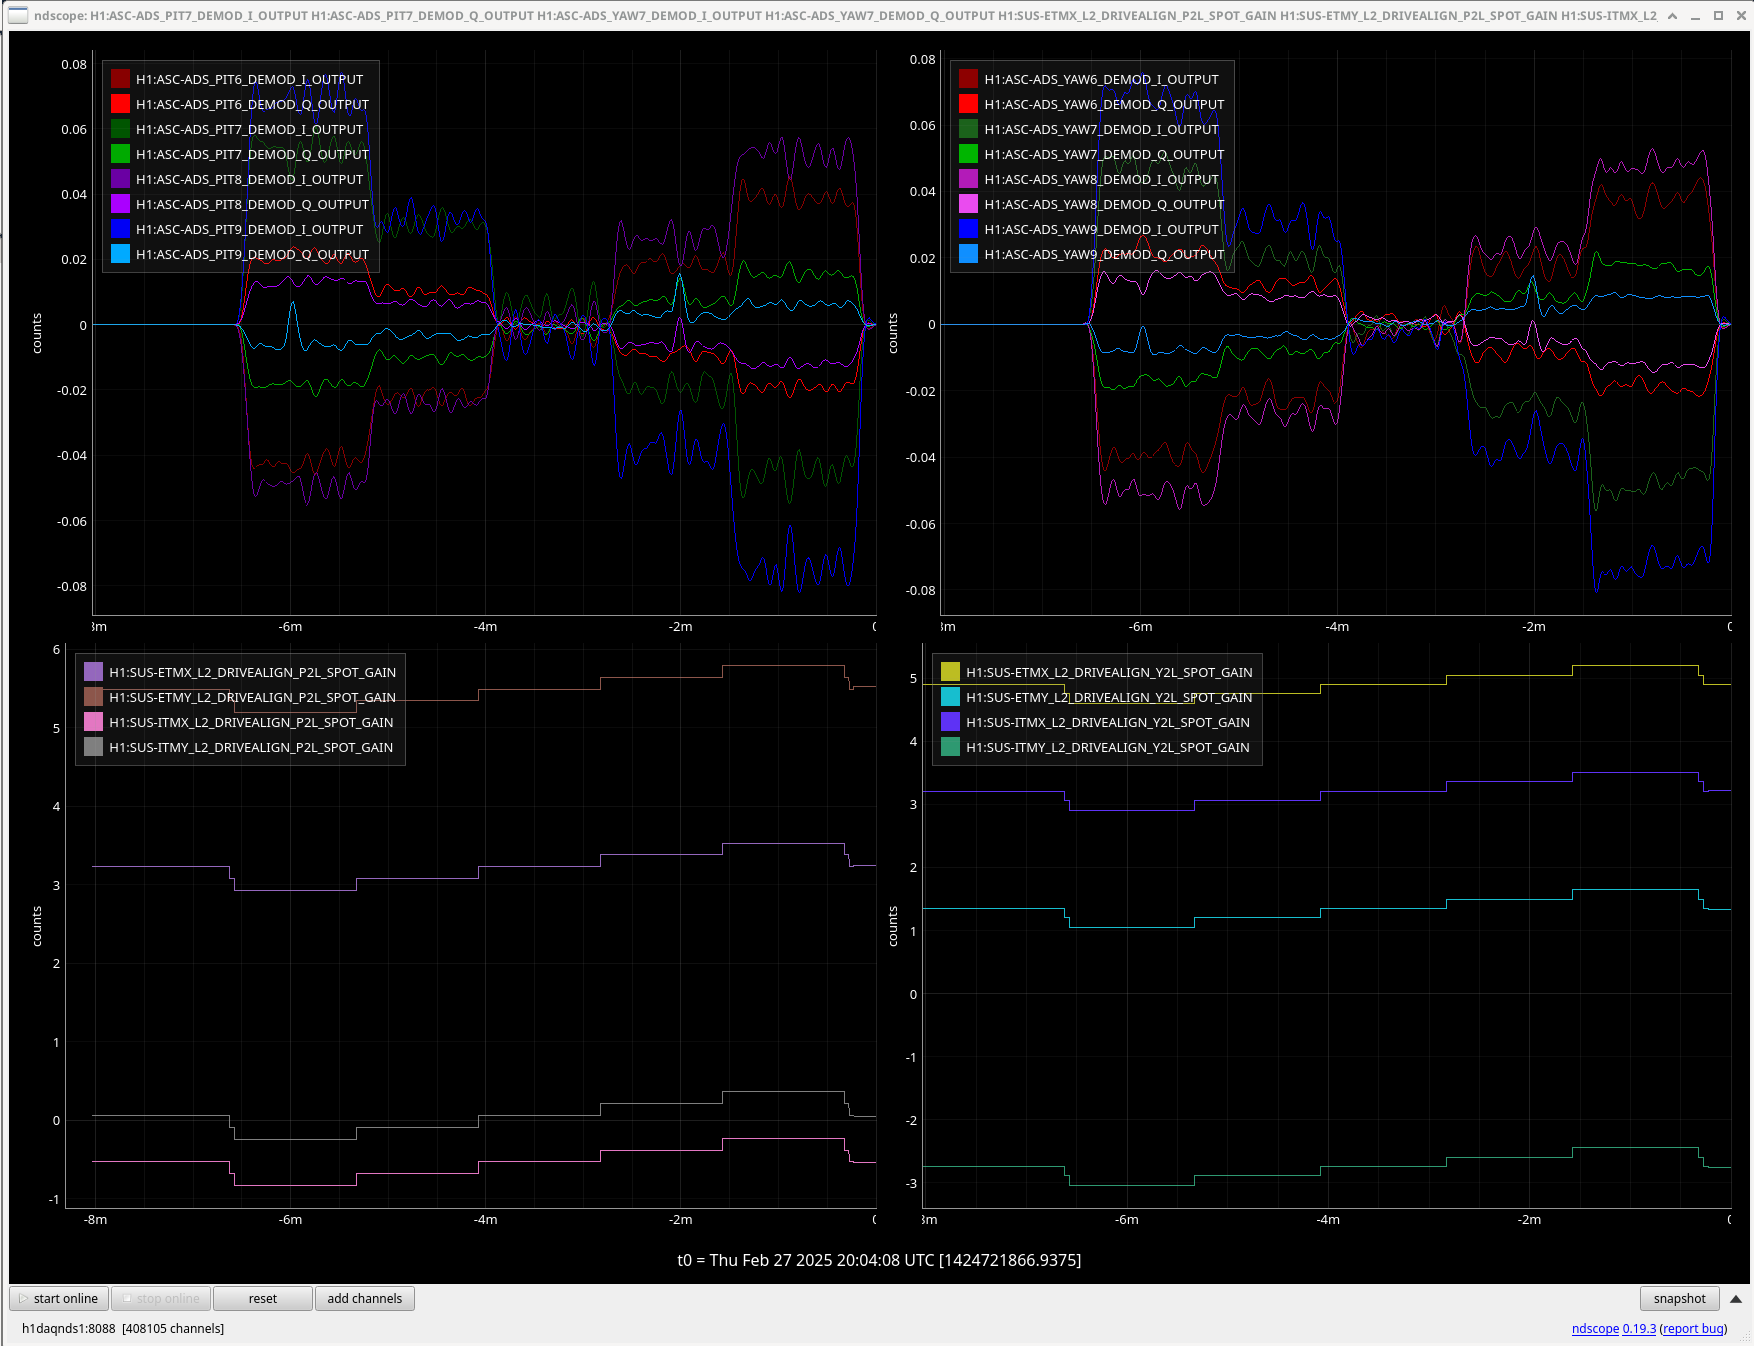This screenshot has width=1754, height=1346.
Task: Click the counts axis label of PIT plot
Action: coord(37,333)
